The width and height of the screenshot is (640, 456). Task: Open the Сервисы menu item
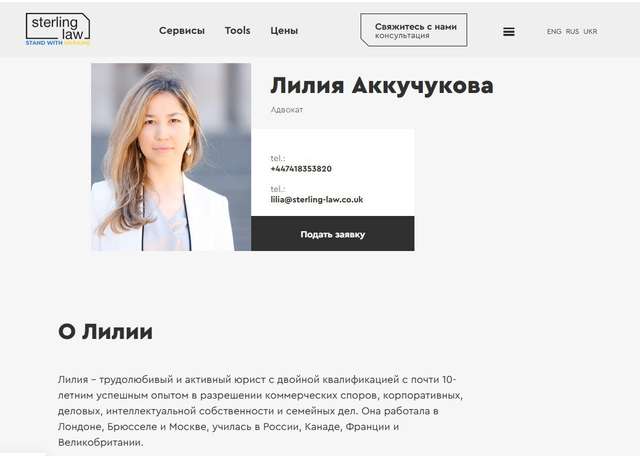coord(182,31)
